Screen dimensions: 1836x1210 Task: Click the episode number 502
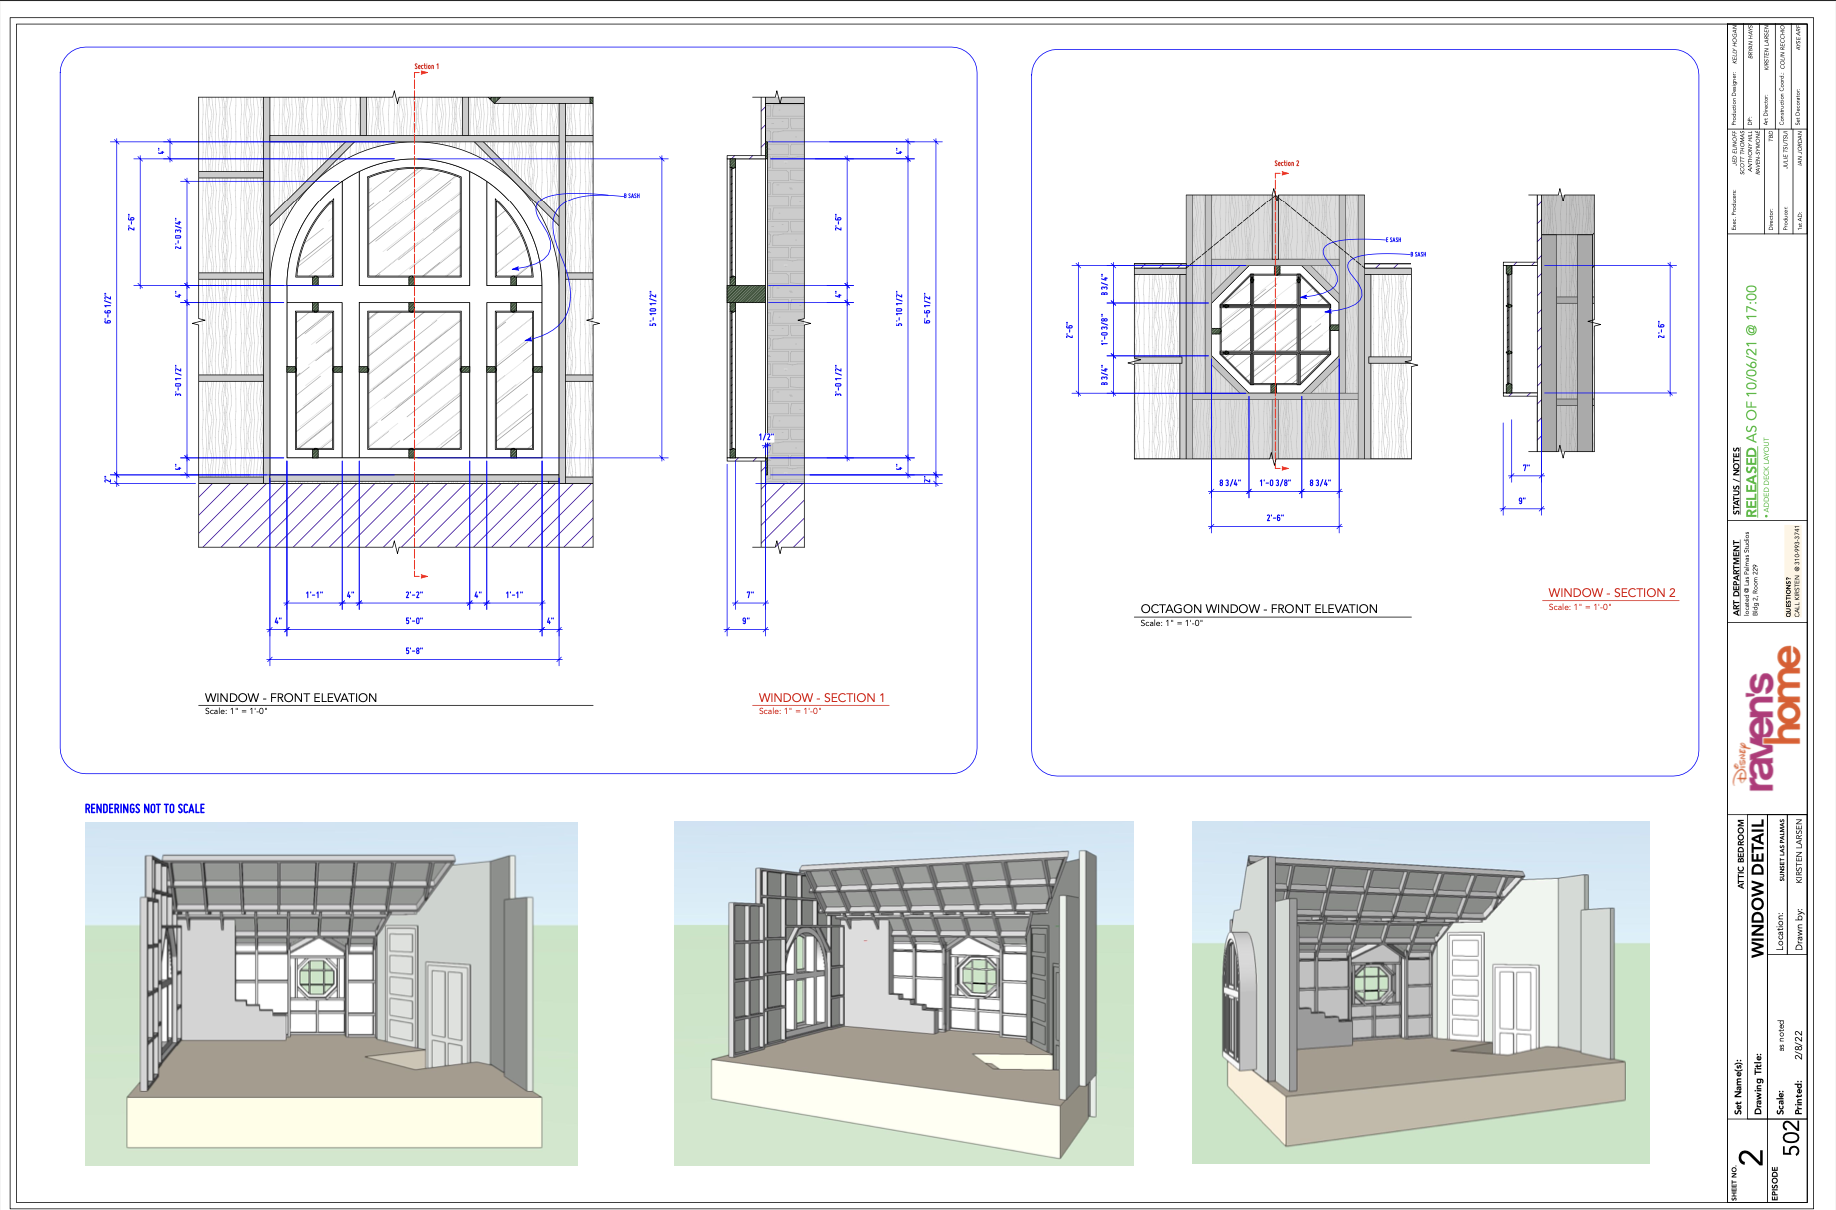[1792, 1139]
